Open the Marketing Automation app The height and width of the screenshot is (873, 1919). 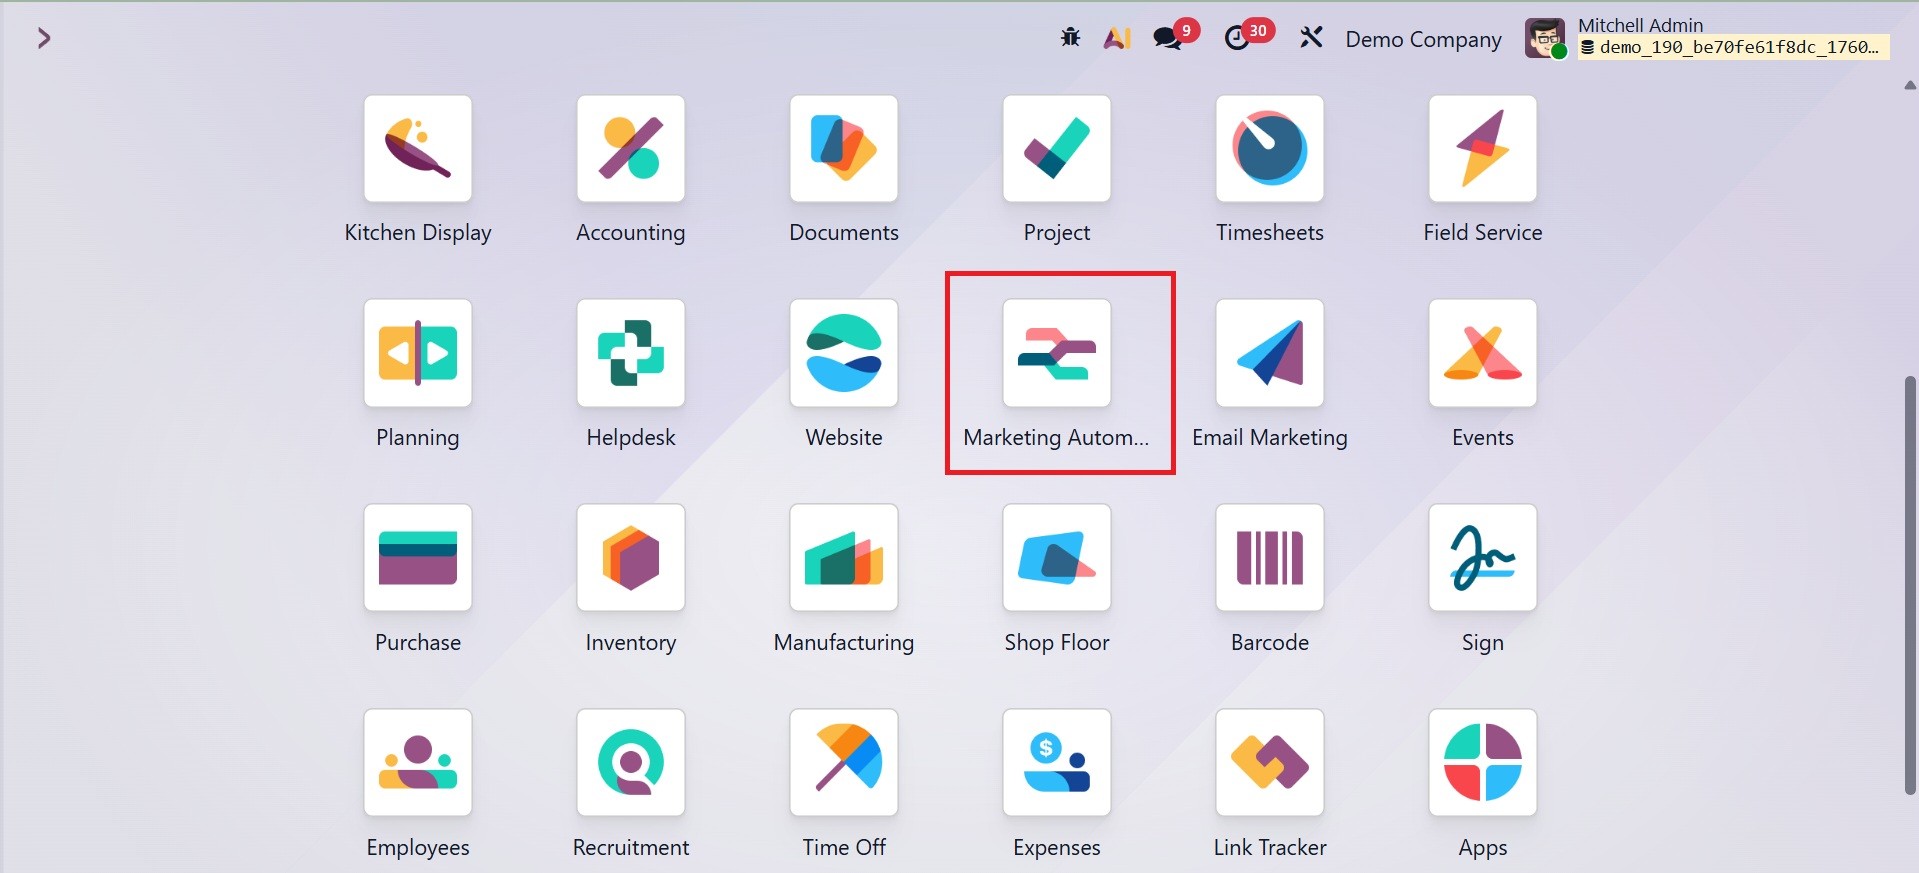pyautogui.click(x=1057, y=353)
